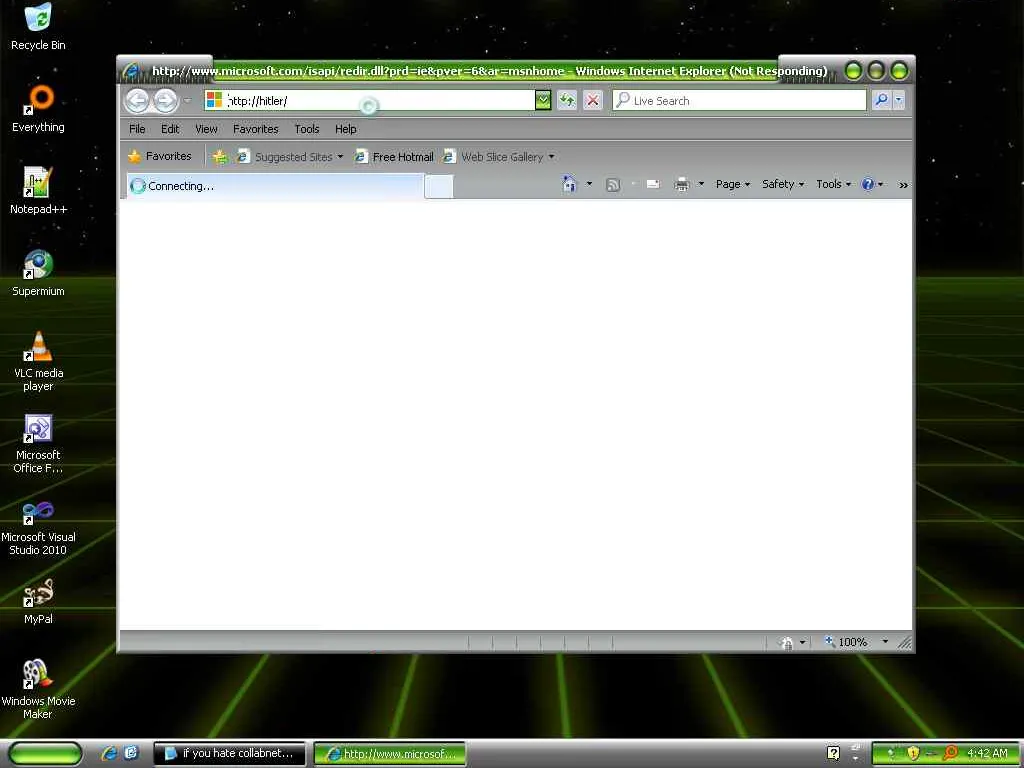
Task: Open the Tools menu in menu bar
Action: (306, 129)
